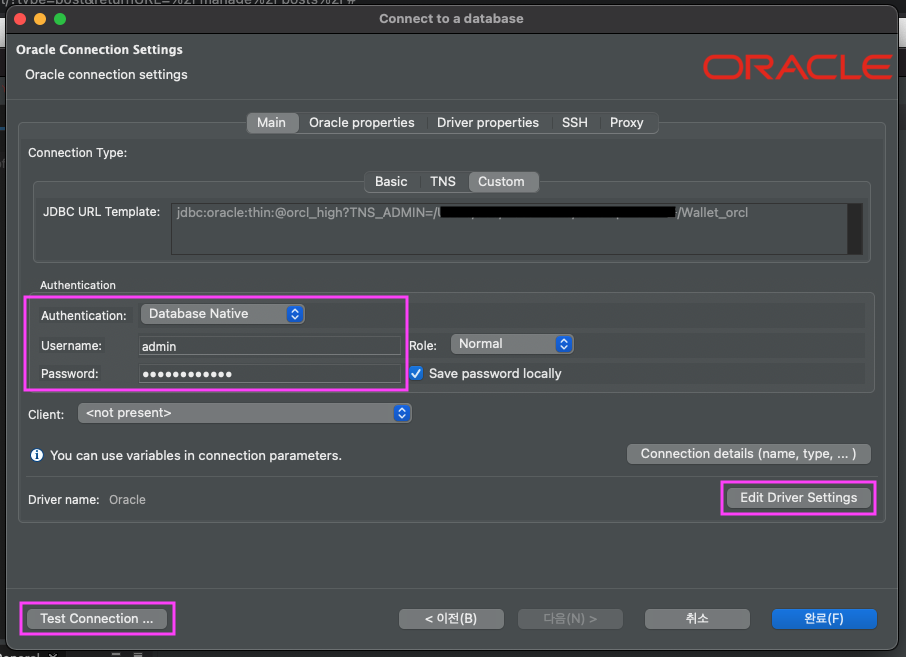Click the Oracle Connection Settings heading
The width and height of the screenshot is (906, 657).
[99, 50]
